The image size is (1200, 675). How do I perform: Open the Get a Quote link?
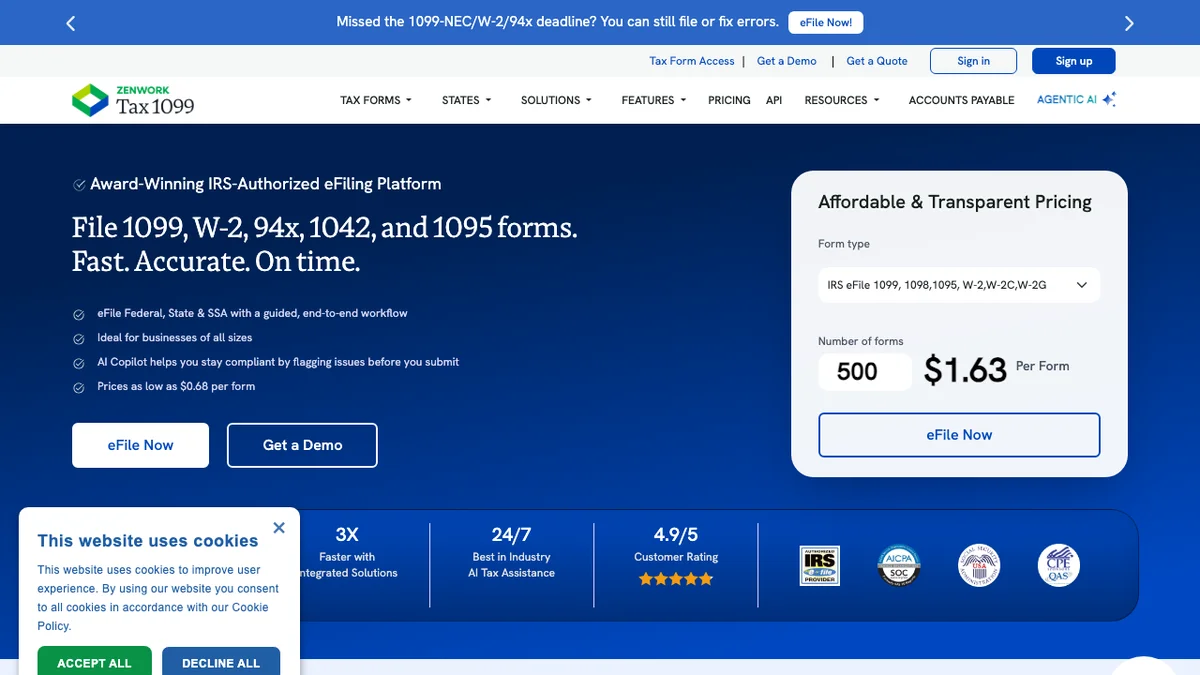(x=877, y=61)
